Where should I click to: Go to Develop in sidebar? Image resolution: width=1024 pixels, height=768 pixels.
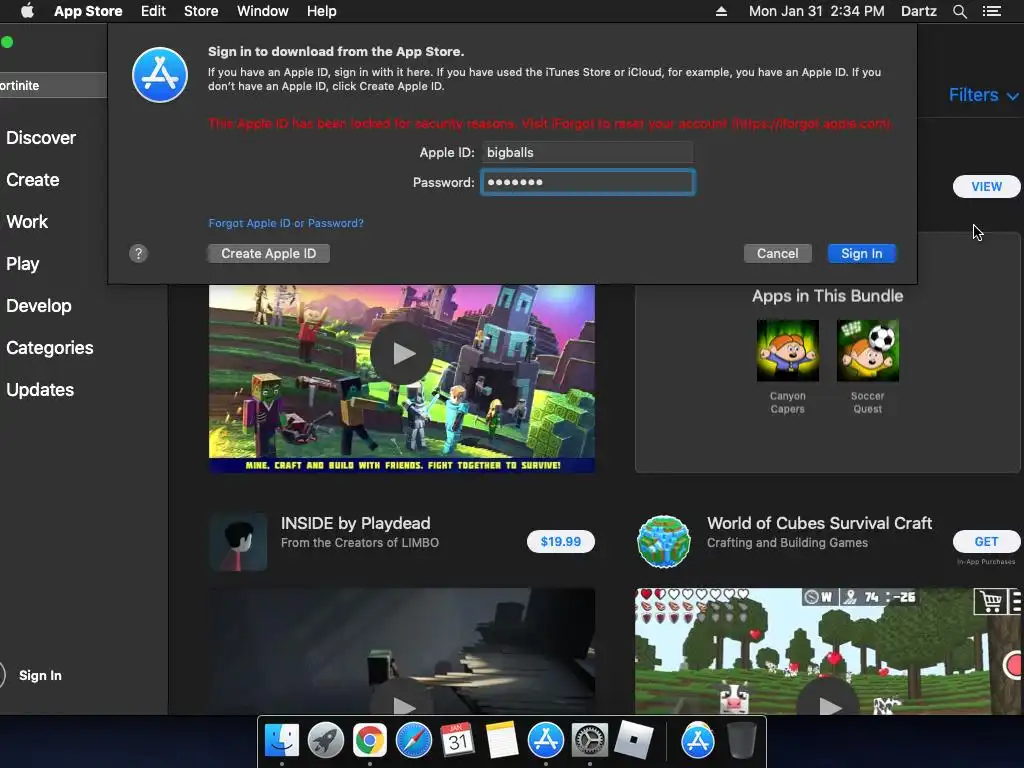39,306
